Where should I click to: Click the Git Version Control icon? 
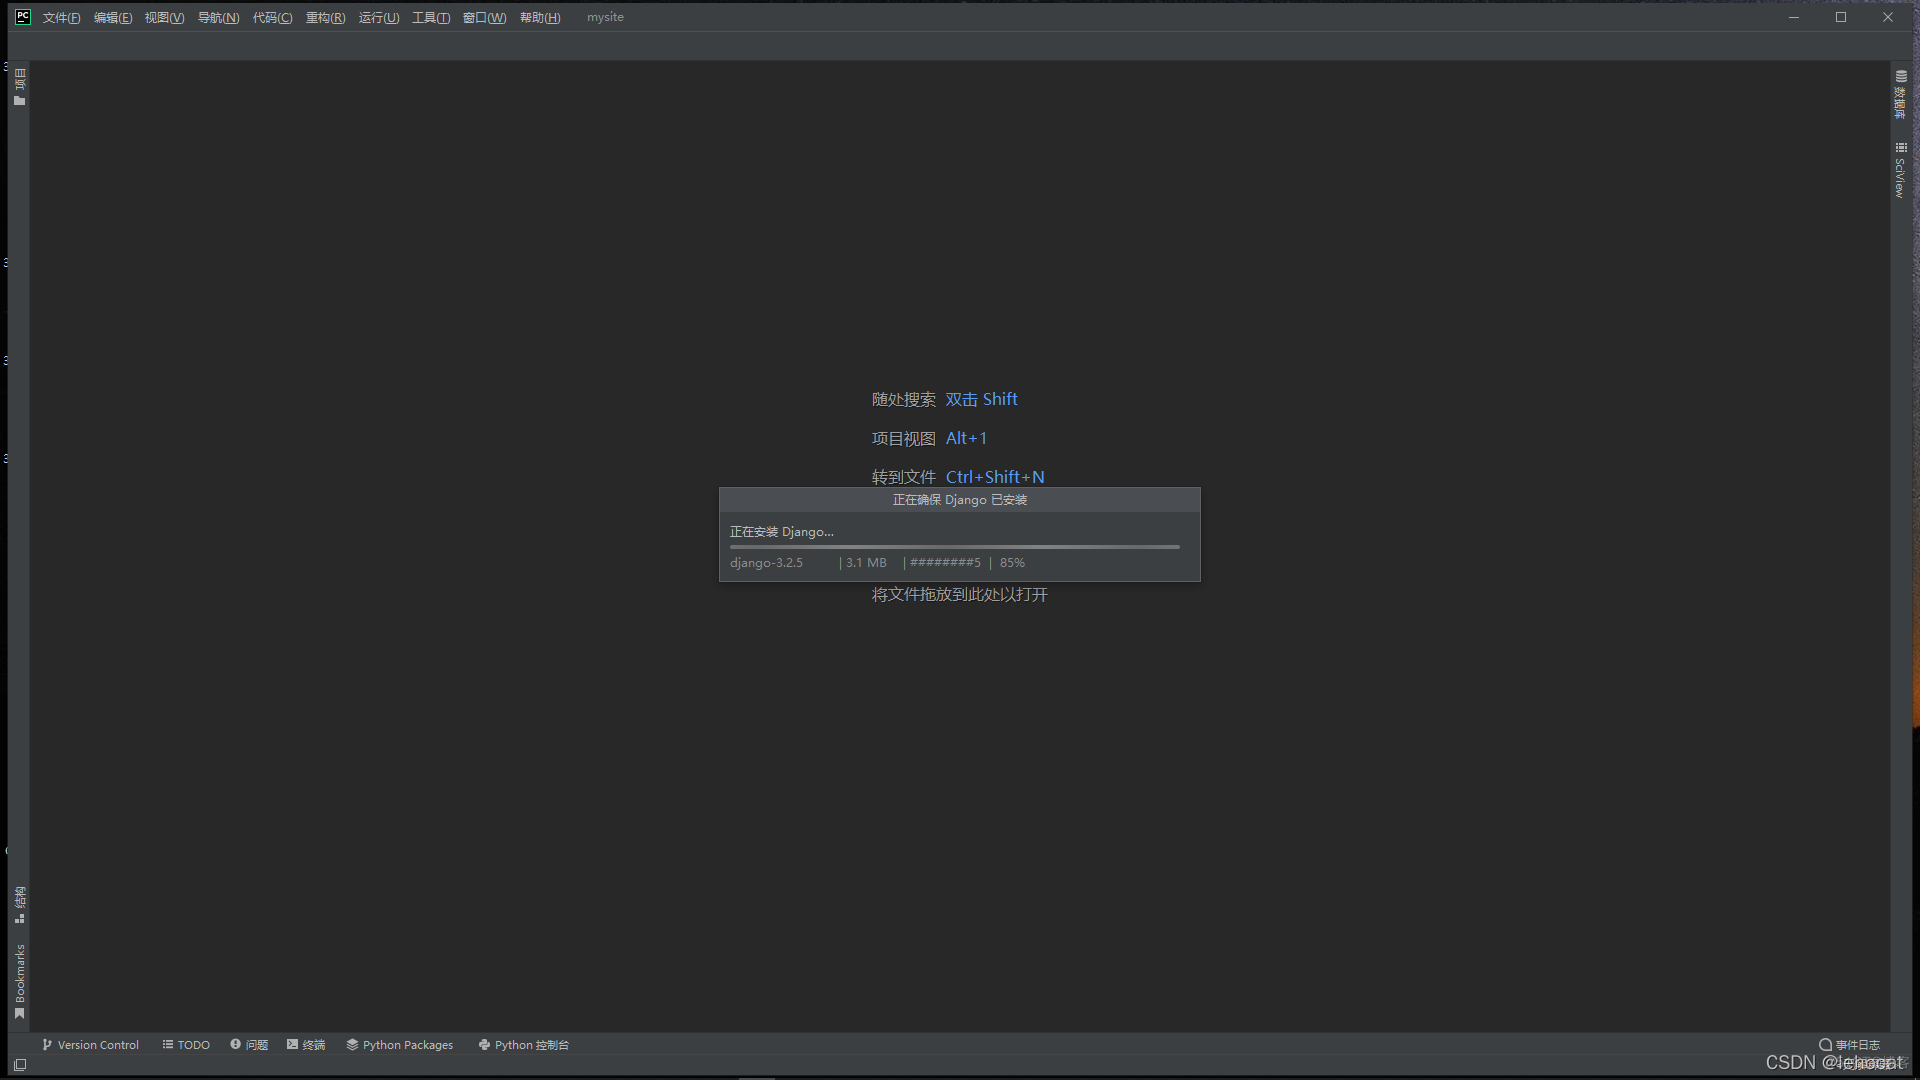[46, 1044]
